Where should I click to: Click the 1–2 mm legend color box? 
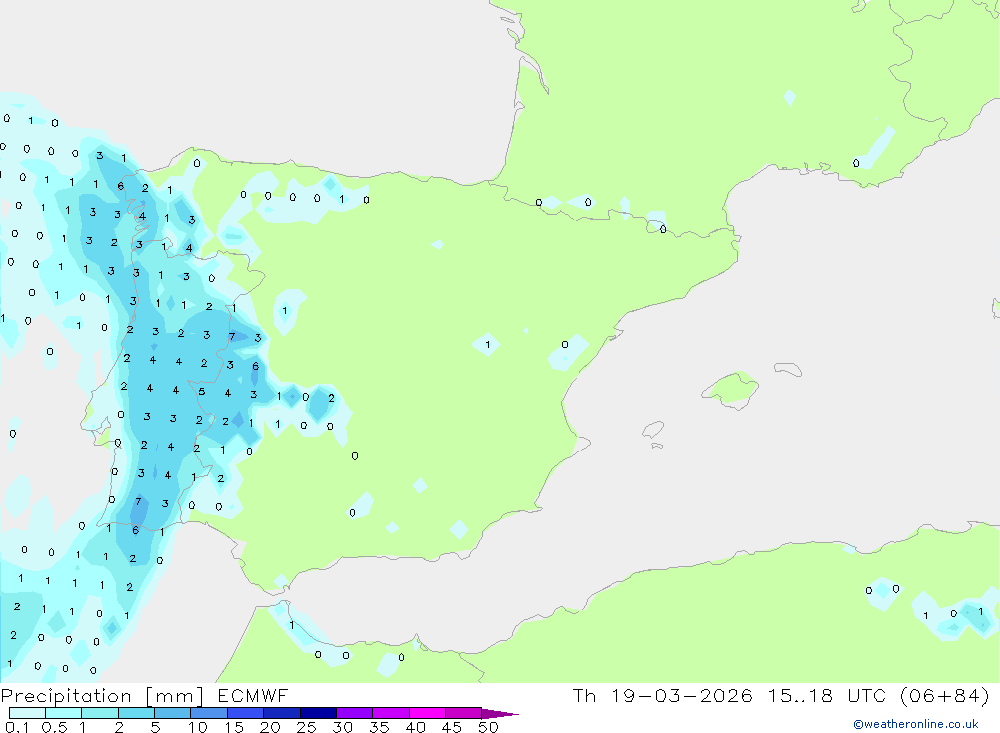(100, 713)
